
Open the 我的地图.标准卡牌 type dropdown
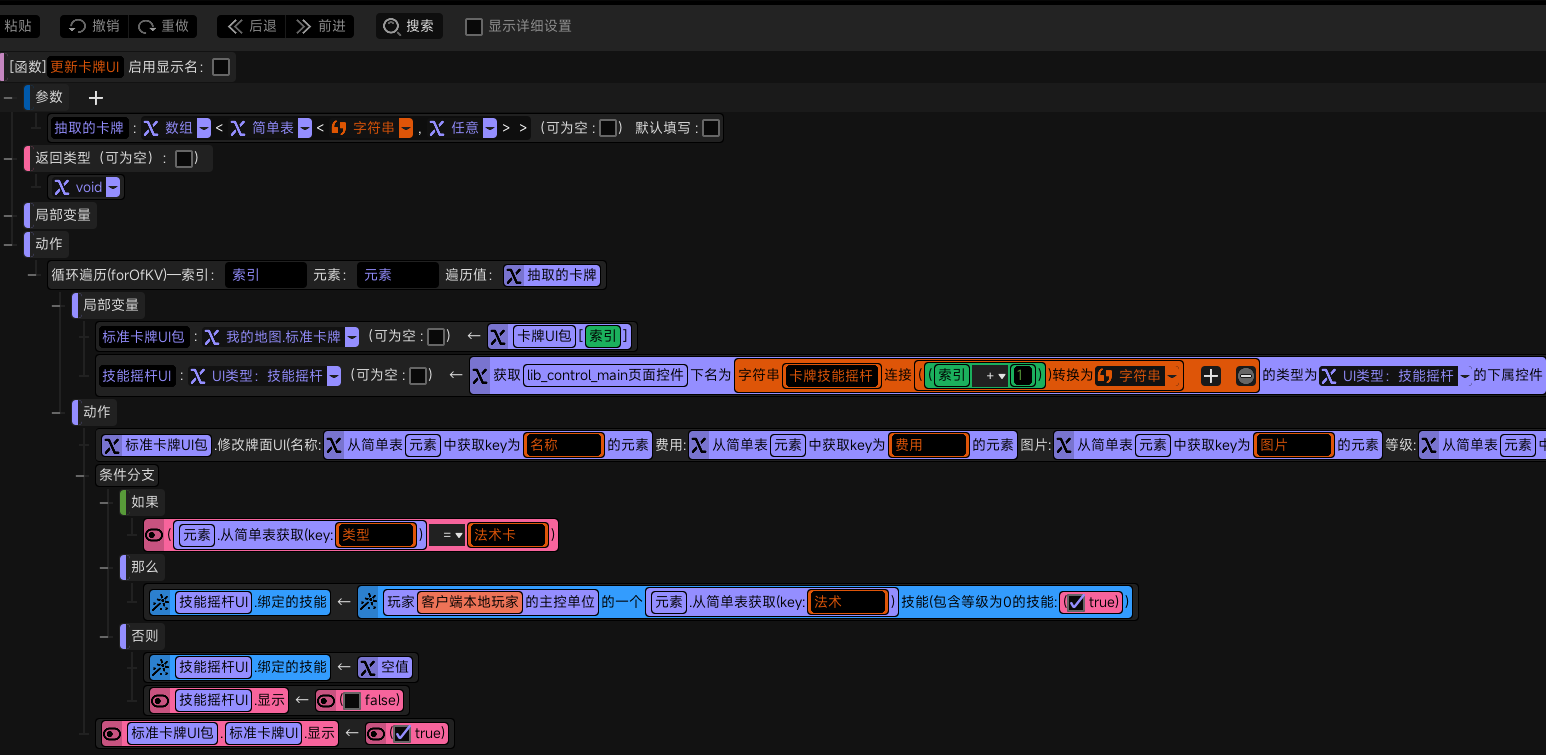352,337
